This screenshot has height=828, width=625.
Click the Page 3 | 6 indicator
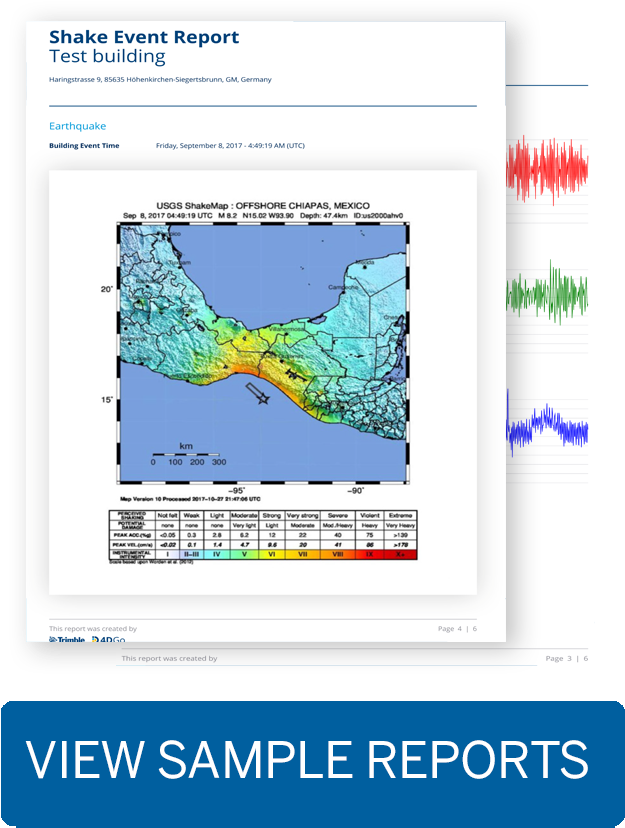click(x=565, y=658)
